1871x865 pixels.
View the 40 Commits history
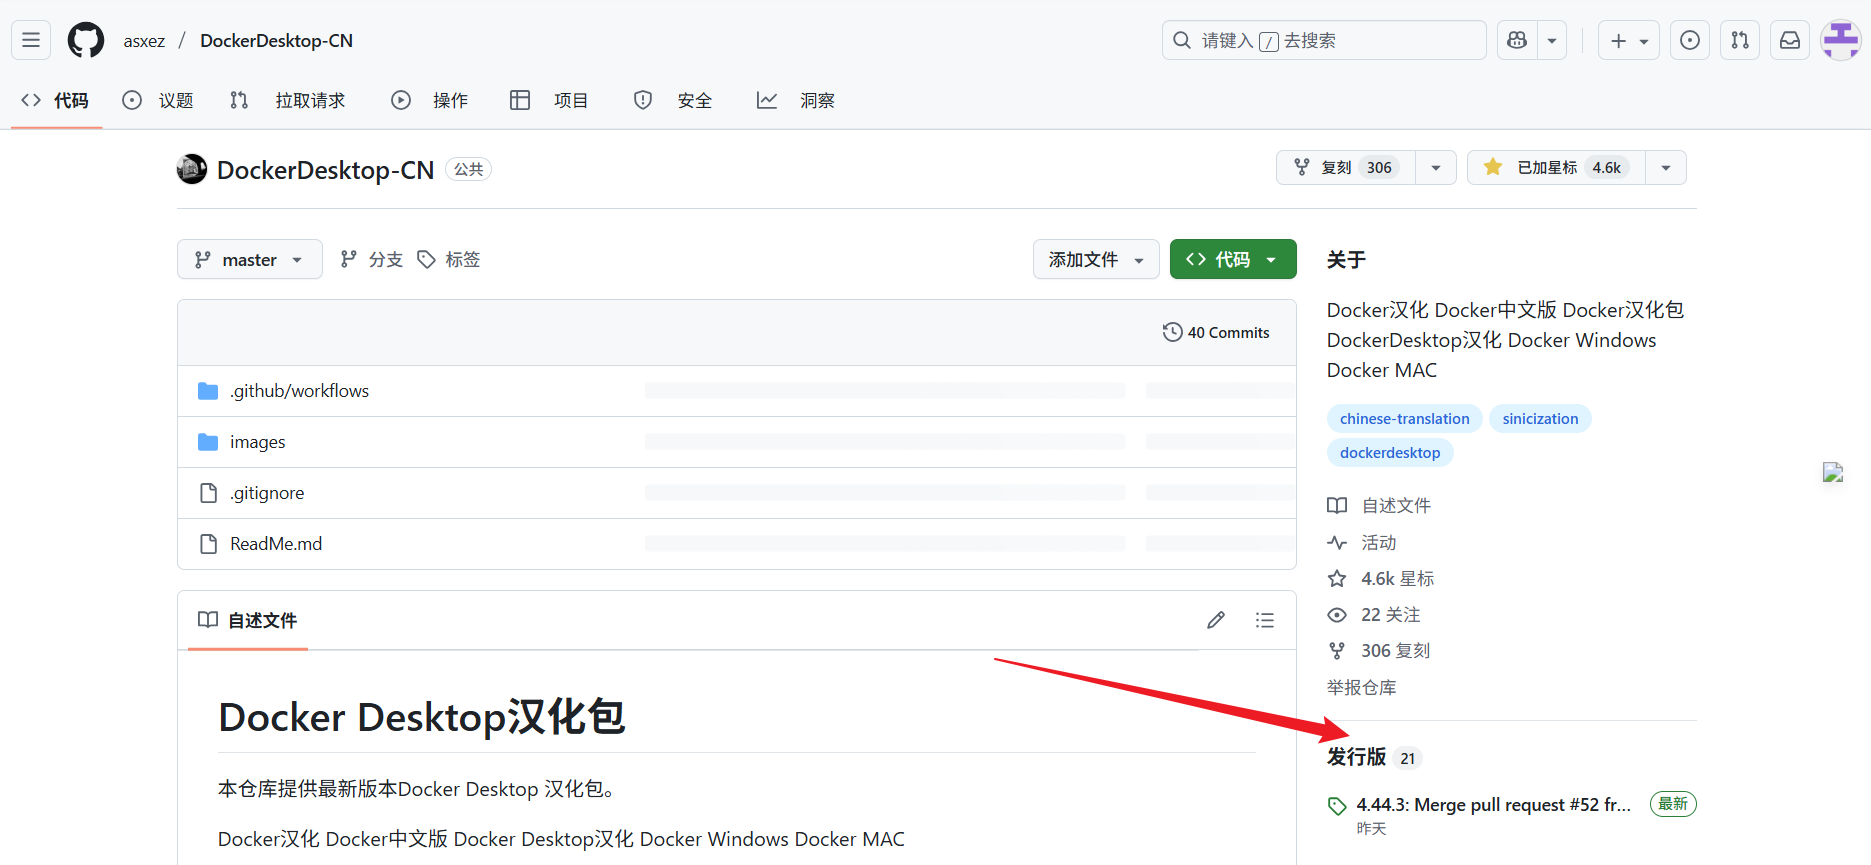coord(1216,332)
